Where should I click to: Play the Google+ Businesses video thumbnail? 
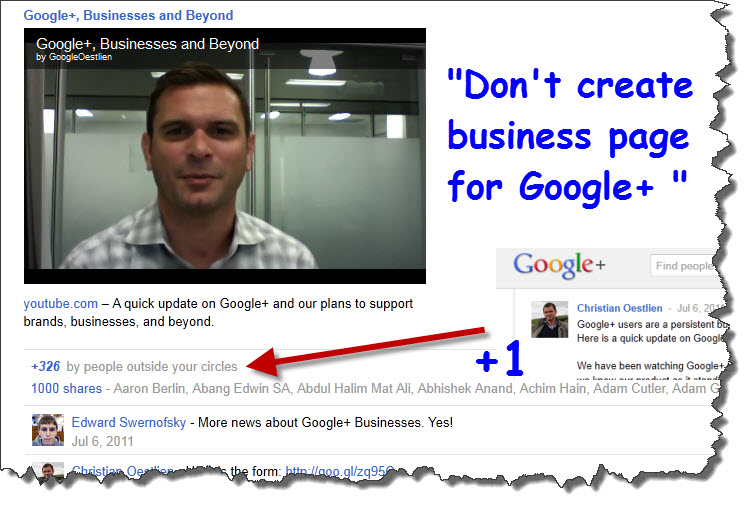pos(225,156)
